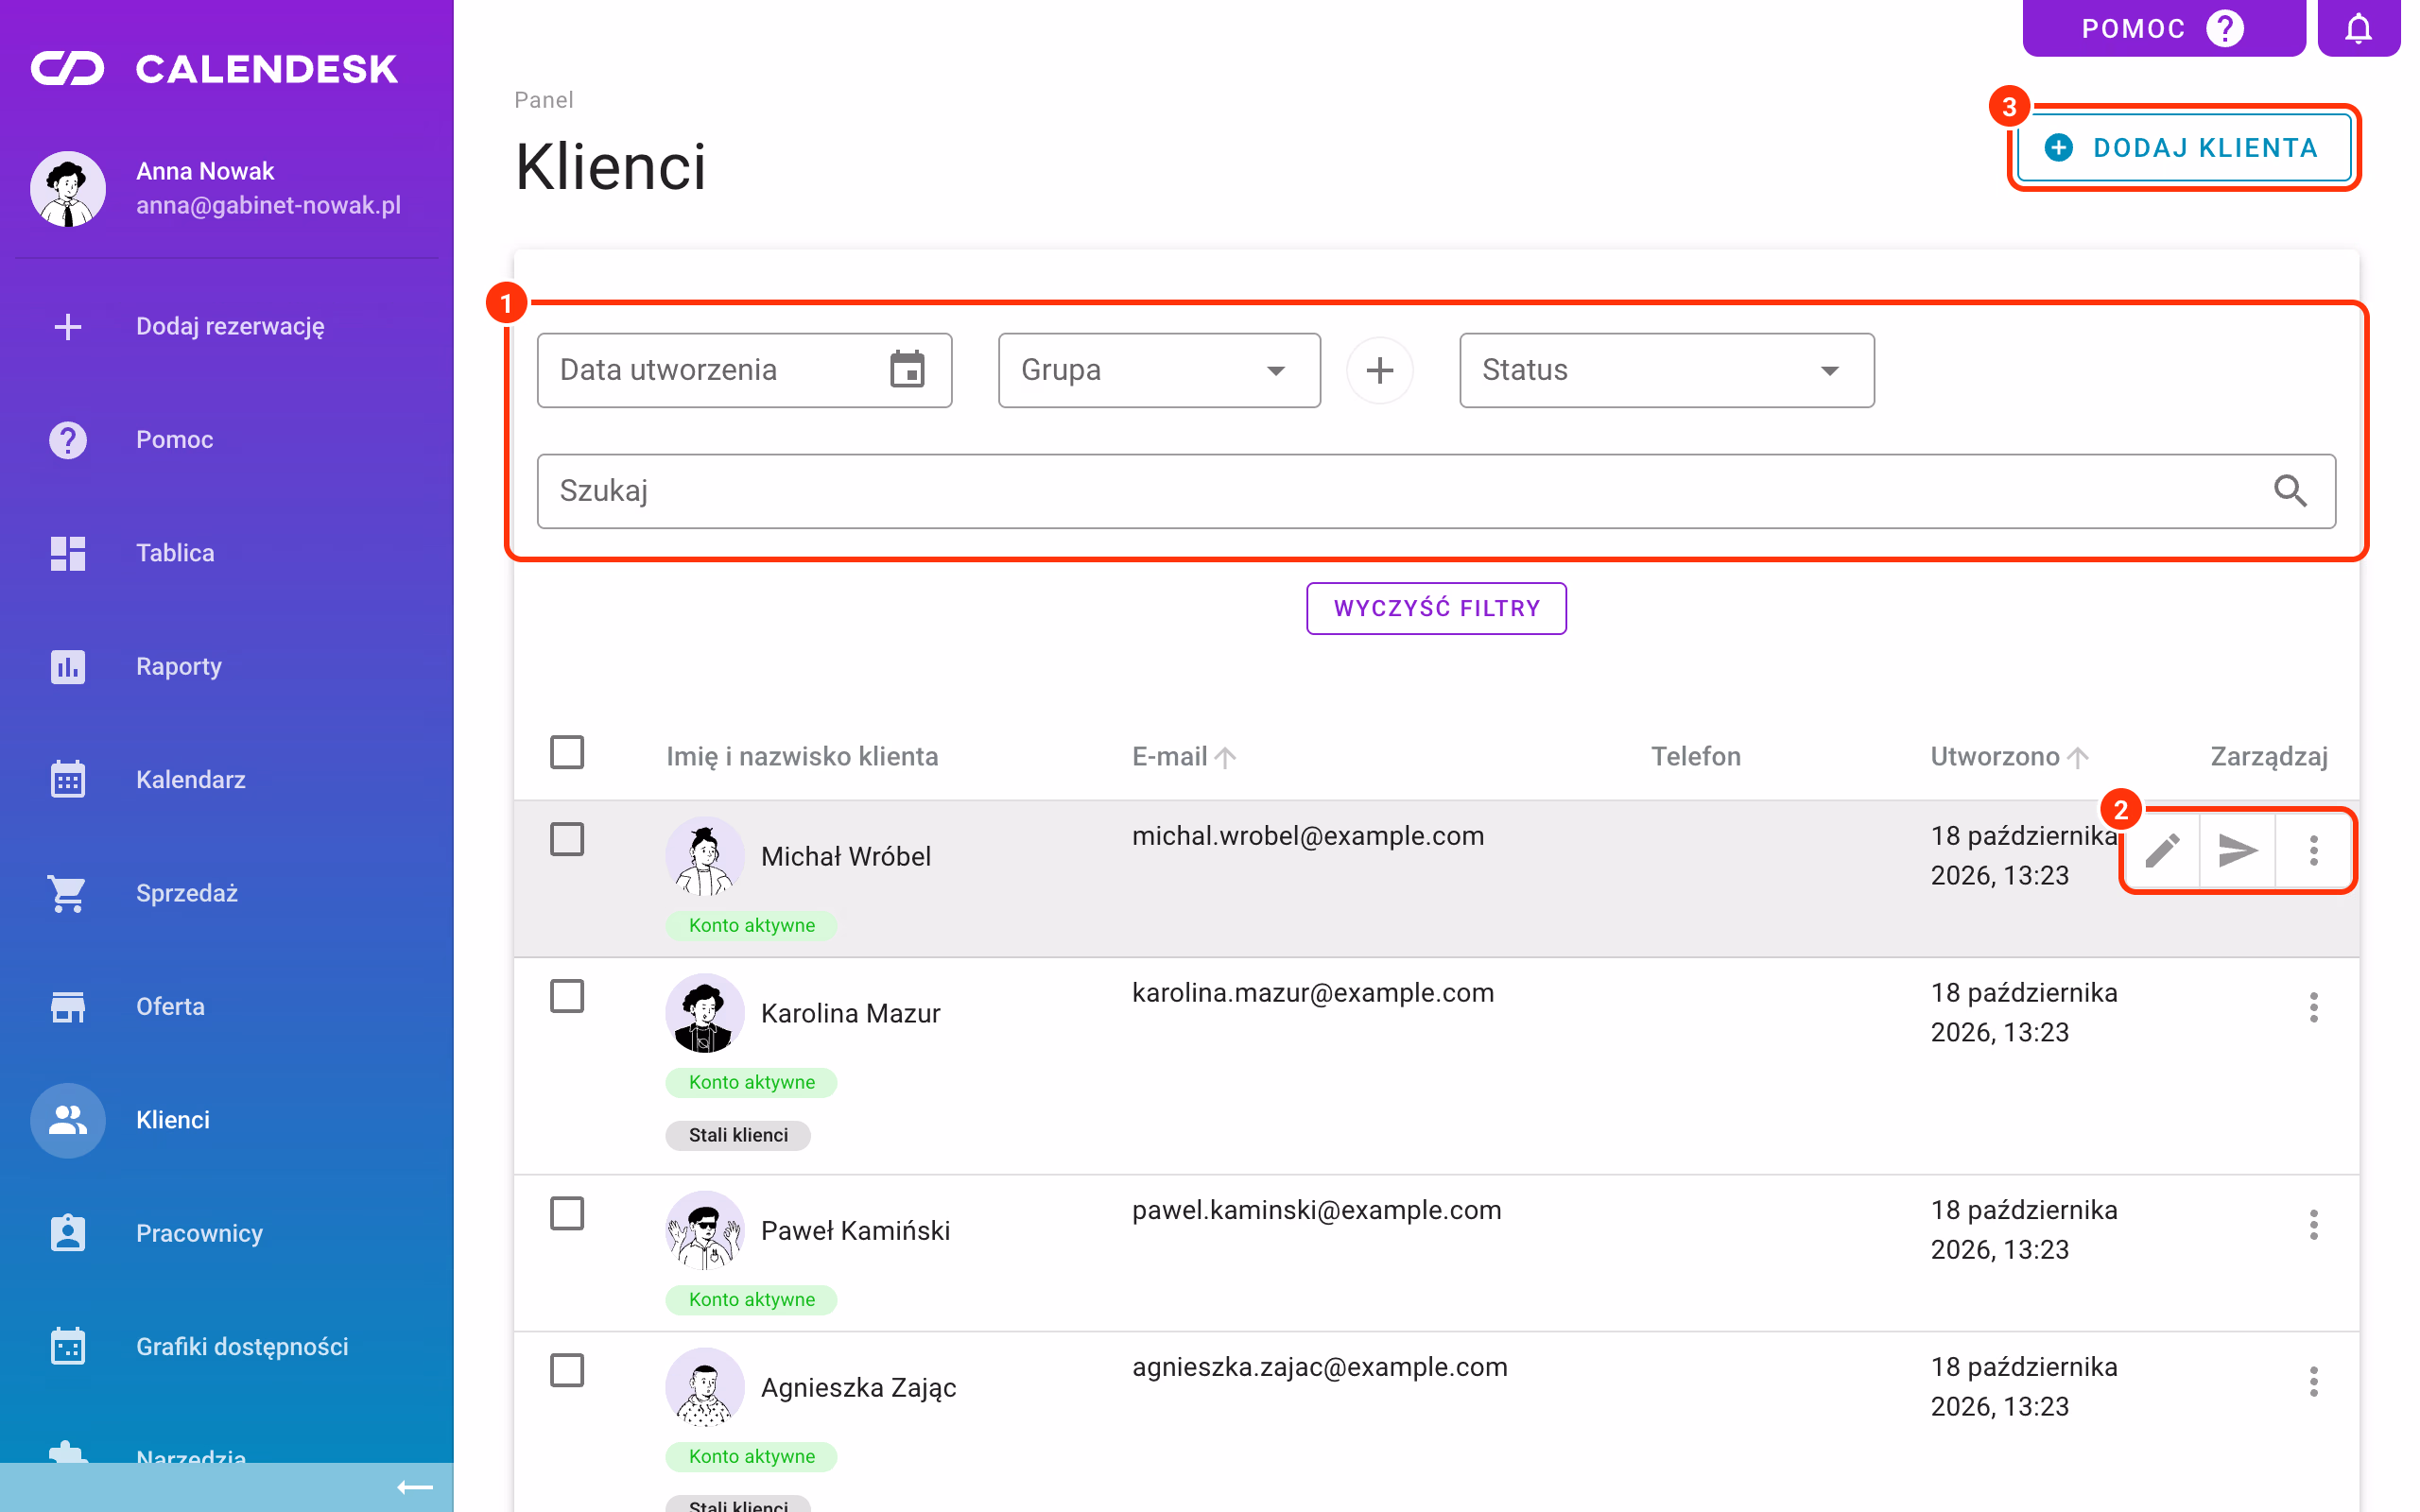Click the Calendesk logo icon
This screenshot has height=1512, width=2420.
point(67,69)
